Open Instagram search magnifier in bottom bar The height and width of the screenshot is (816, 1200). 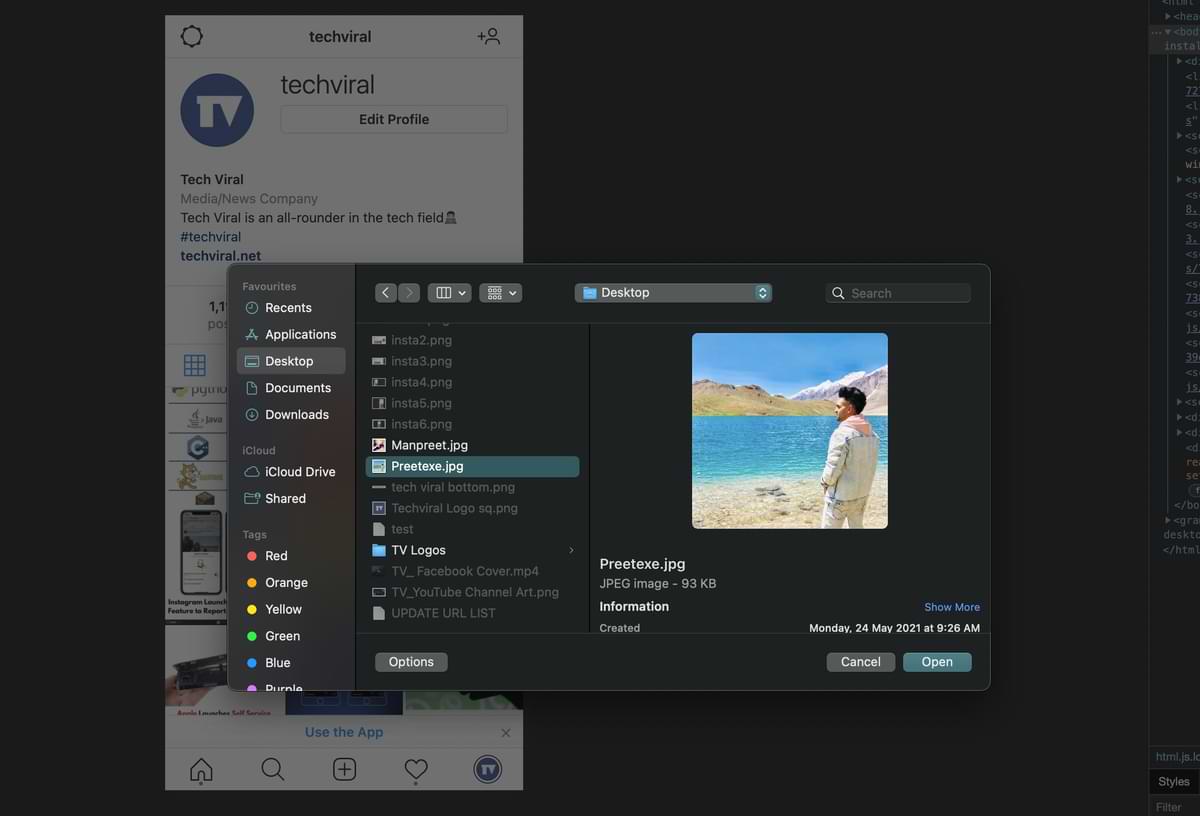click(x=273, y=769)
